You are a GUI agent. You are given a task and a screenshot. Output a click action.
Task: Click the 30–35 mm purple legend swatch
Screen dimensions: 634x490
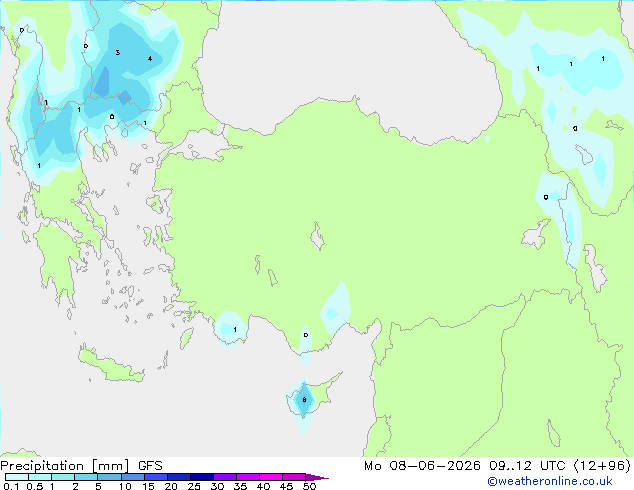pyautogui.click(x=224, y=477)
